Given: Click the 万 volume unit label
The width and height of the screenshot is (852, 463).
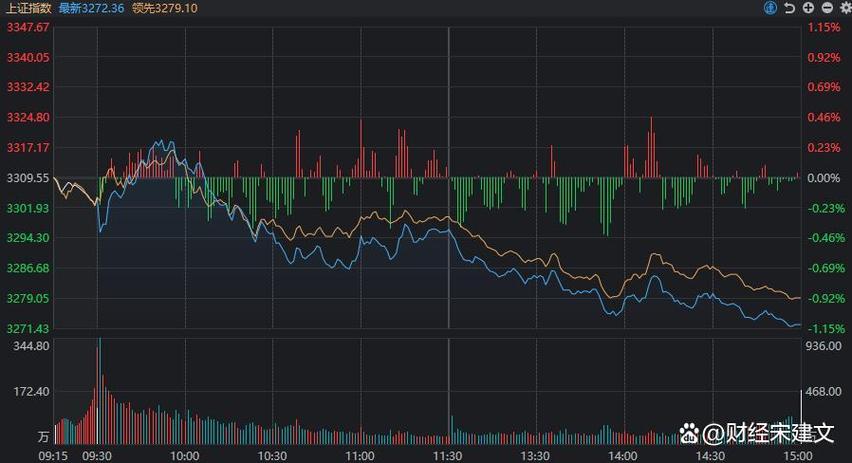Looking at the screenshot, I should 42,437.
